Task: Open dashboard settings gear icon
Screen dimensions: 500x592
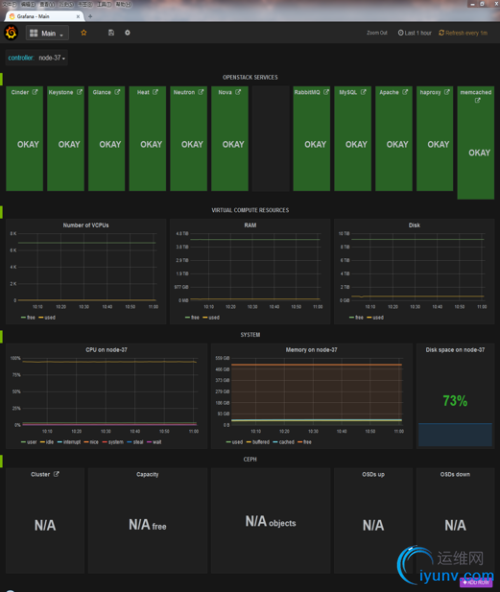Action: 128,33
